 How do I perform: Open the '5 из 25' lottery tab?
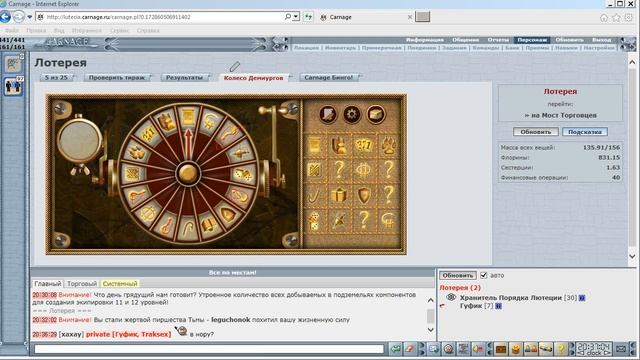[56, 77]
